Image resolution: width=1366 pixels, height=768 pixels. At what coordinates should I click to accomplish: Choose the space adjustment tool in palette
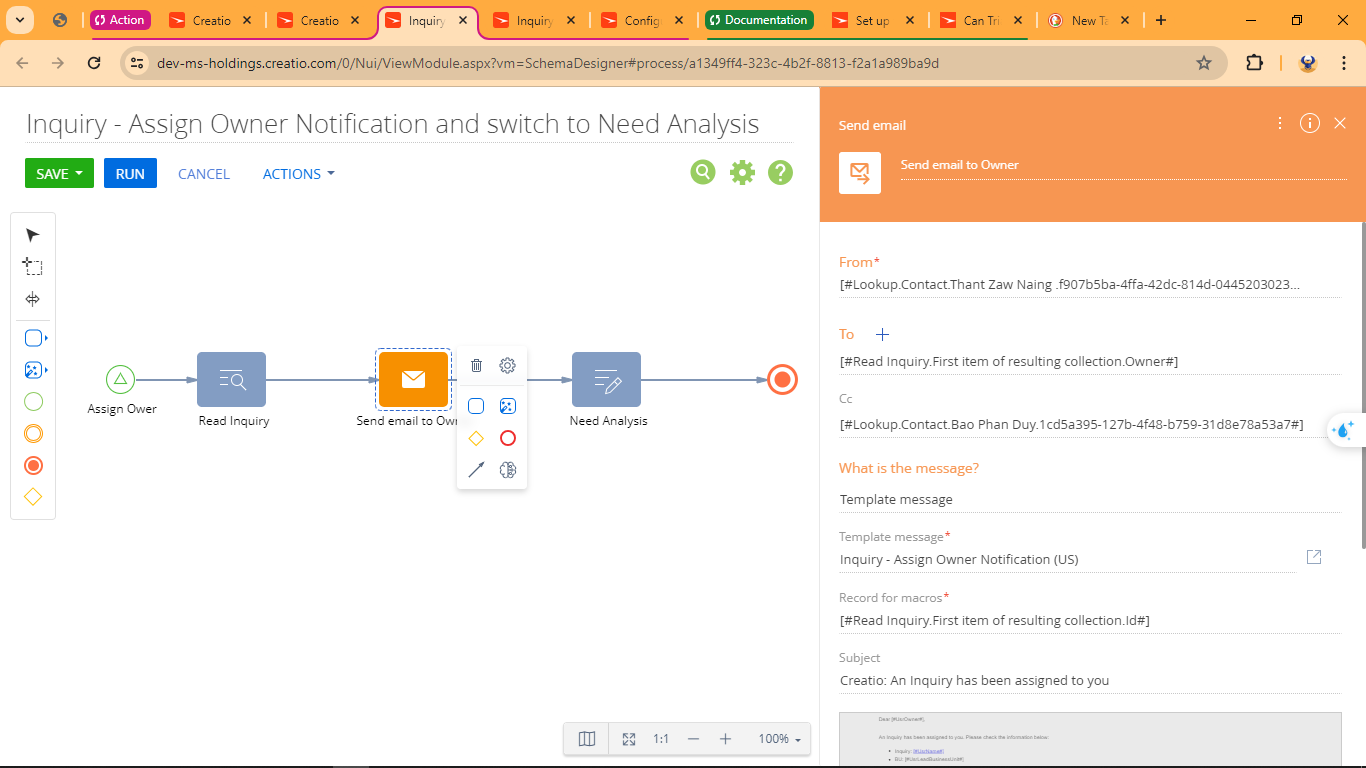pos(33,299)
